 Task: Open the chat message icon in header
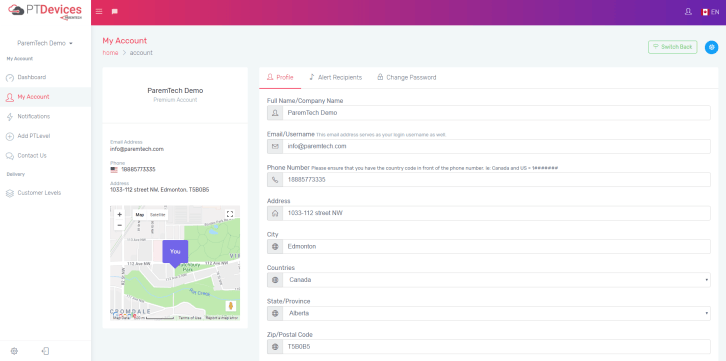114,12
